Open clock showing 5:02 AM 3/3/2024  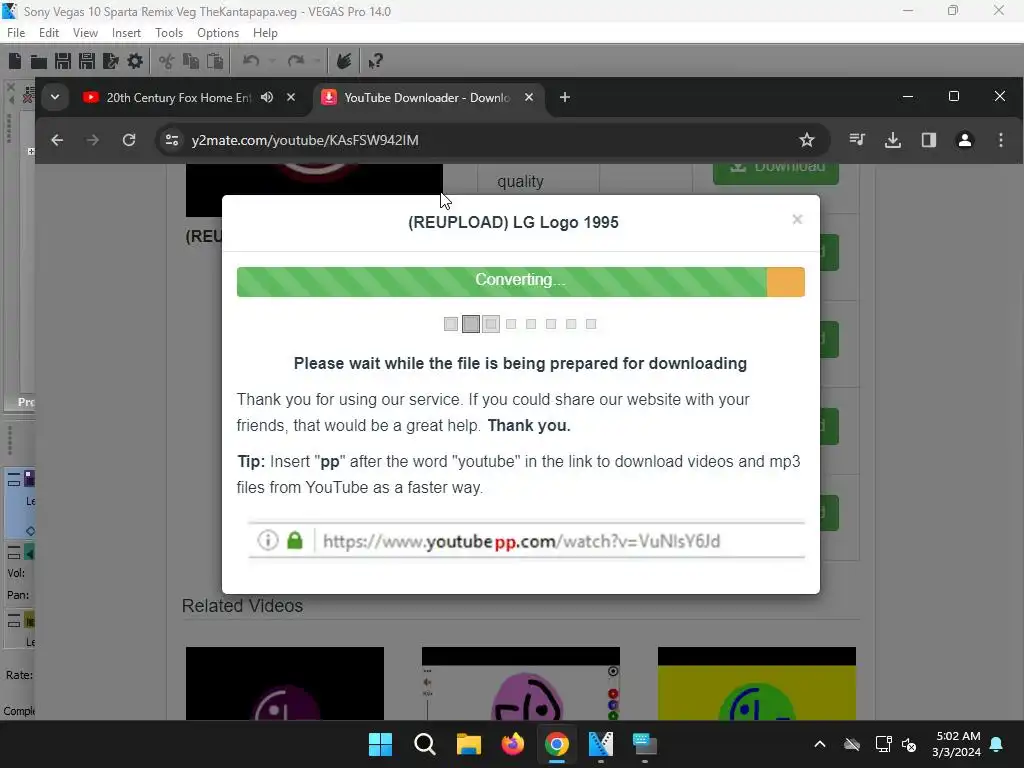(x=957, y=744)
